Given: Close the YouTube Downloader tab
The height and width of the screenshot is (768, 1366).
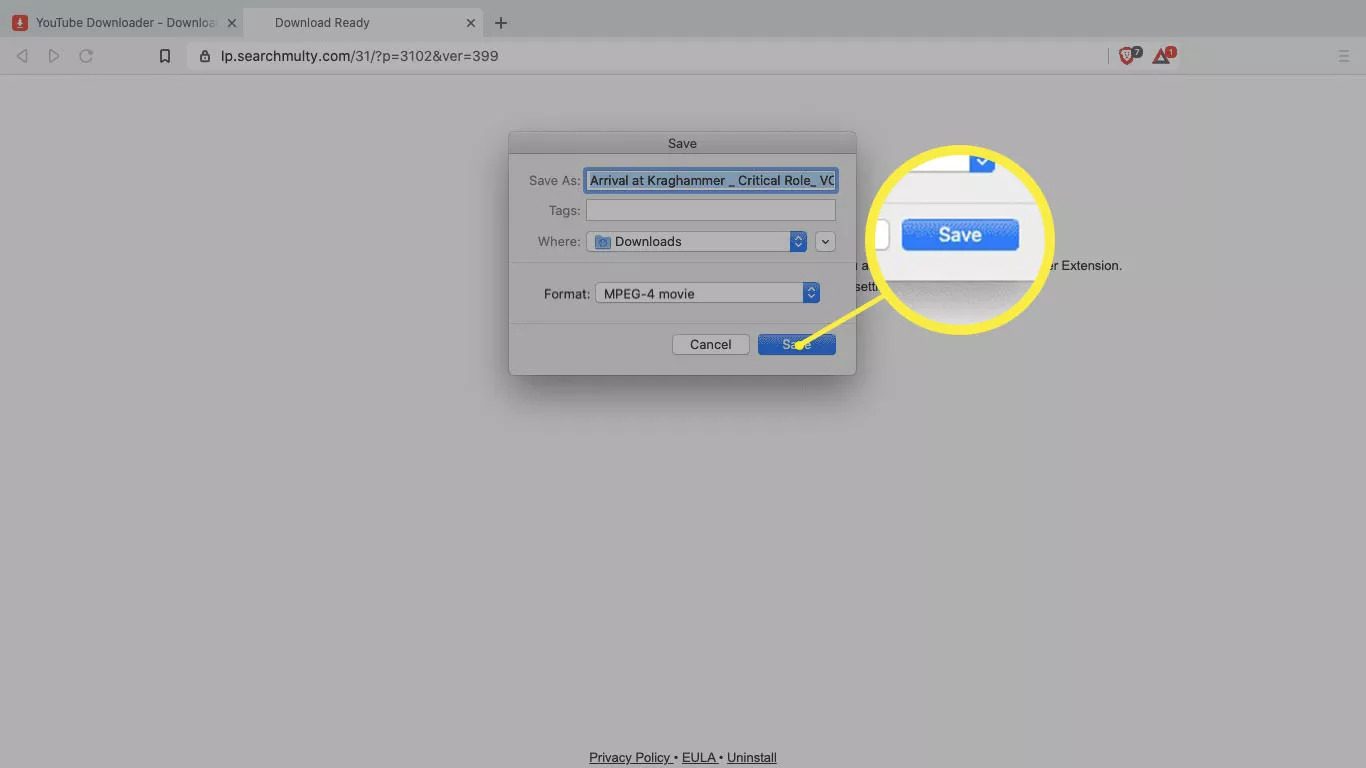Looking at the screenshot, I should [232, 23].
